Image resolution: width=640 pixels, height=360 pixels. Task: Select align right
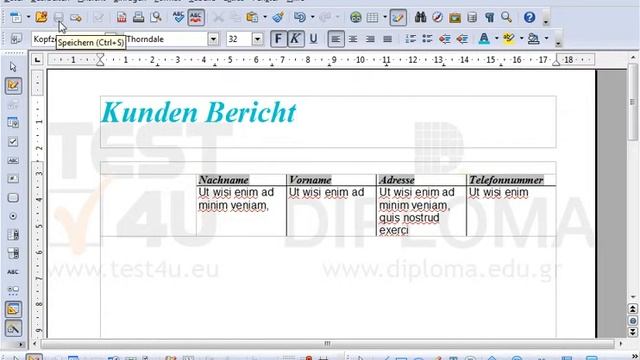coord(370,39)
